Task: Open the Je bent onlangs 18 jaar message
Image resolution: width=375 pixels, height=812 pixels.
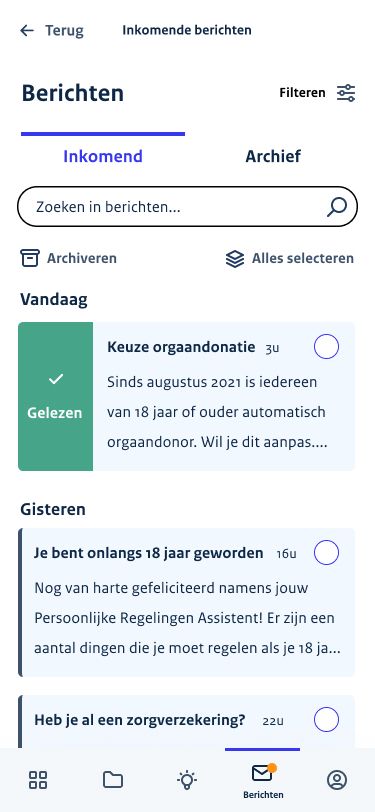Action: click(x=187, y=602)
